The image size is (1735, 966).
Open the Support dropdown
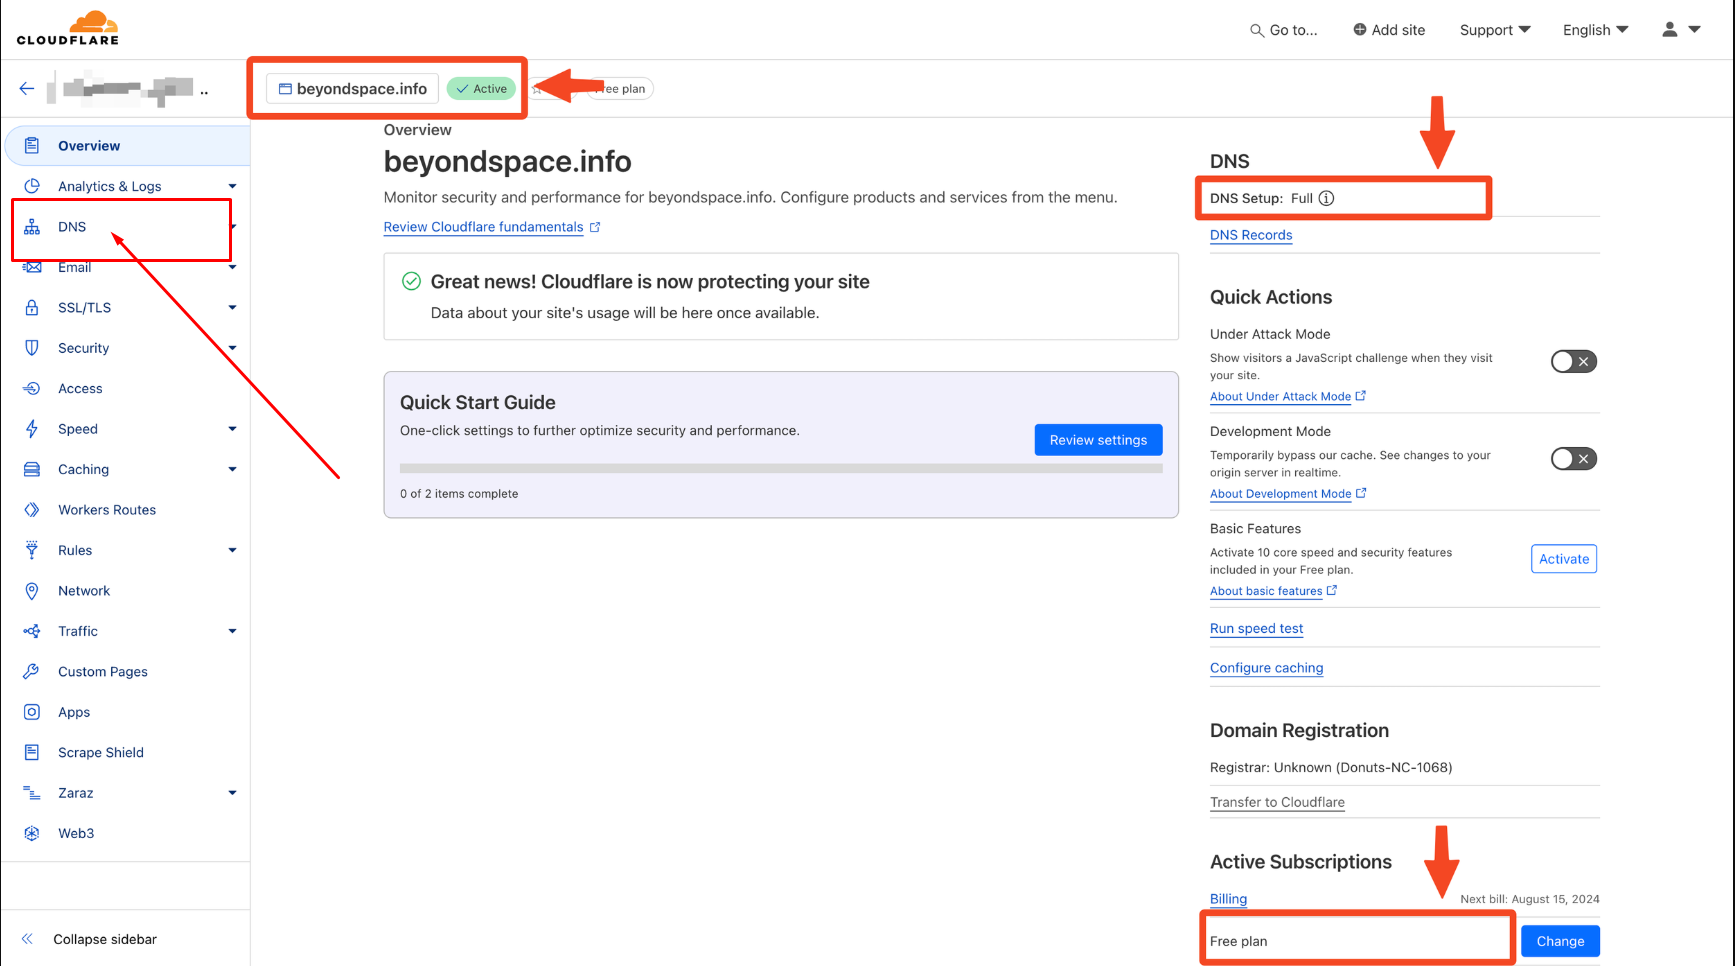coord(1494,30)
